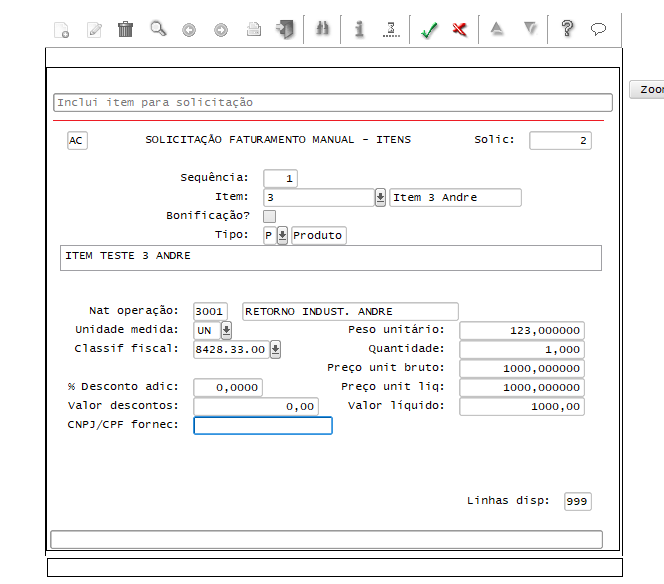Click the information 'i' icon
Image resolution: width=664 pixels, height=584 pixels.
click(x=359, y=29)
